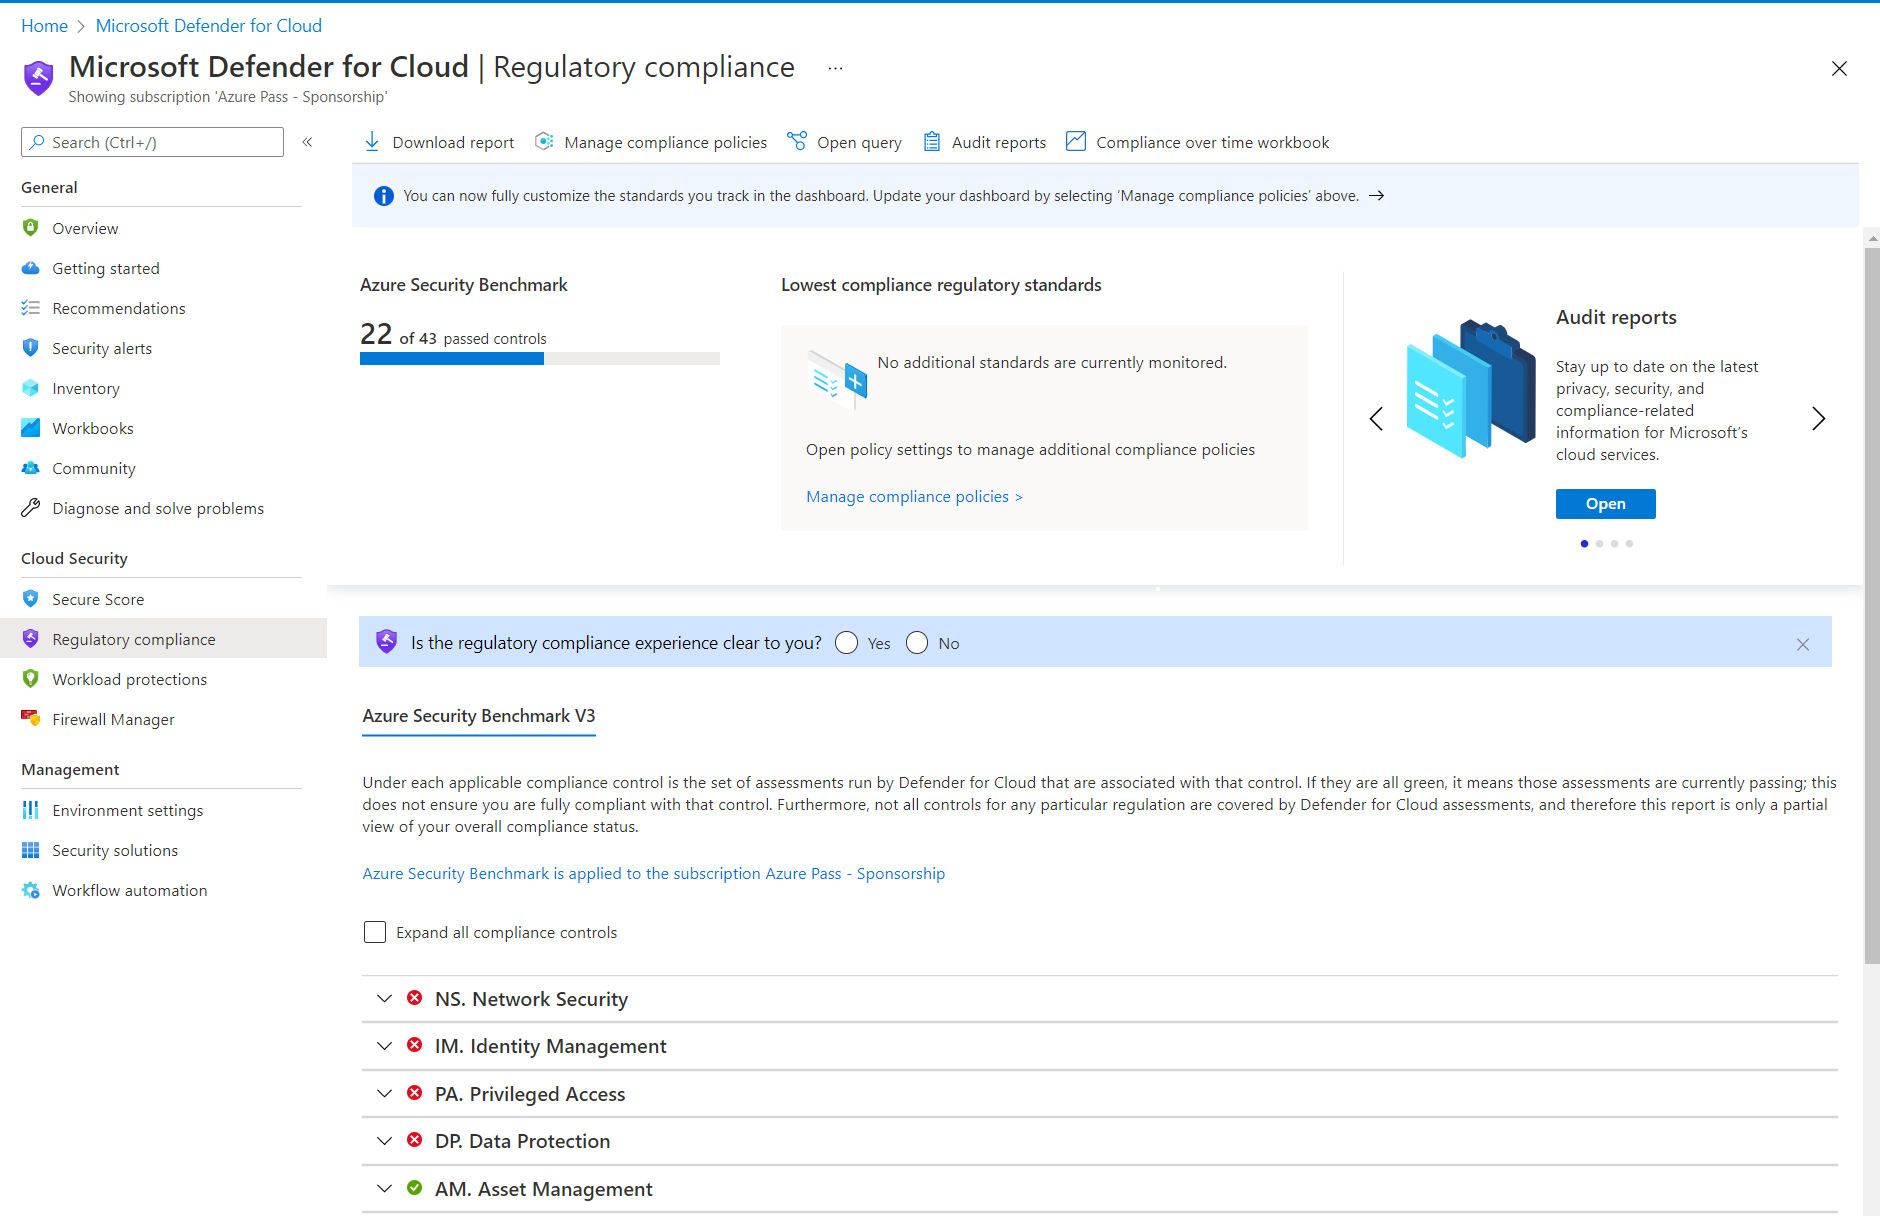Click Microsoft Defender for Cloud breadcrumb
Screen dimensions: 1880x1216
209,26
